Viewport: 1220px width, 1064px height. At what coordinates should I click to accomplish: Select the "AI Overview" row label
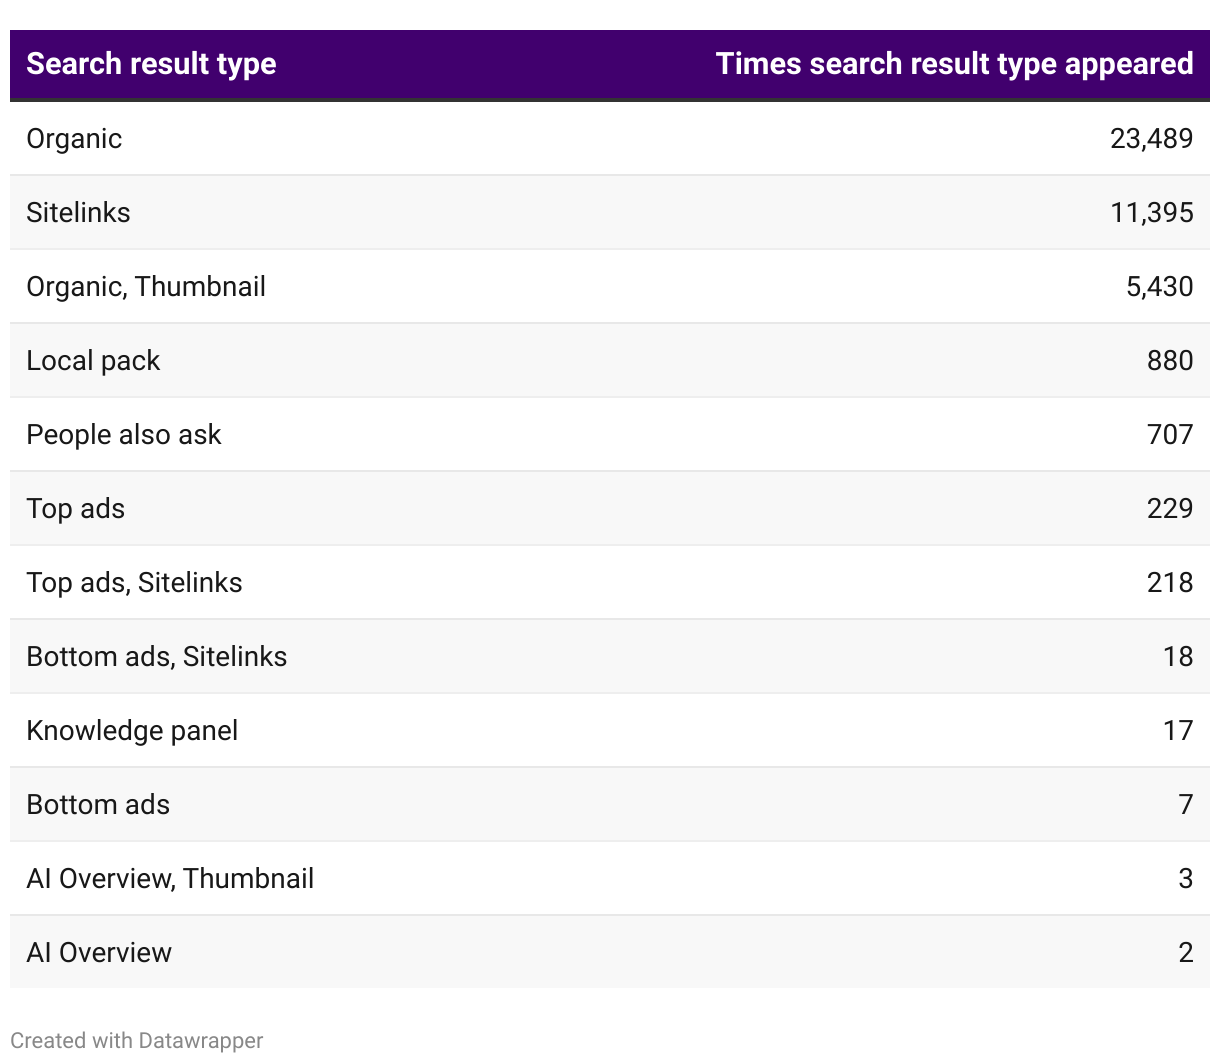point(99,952)
